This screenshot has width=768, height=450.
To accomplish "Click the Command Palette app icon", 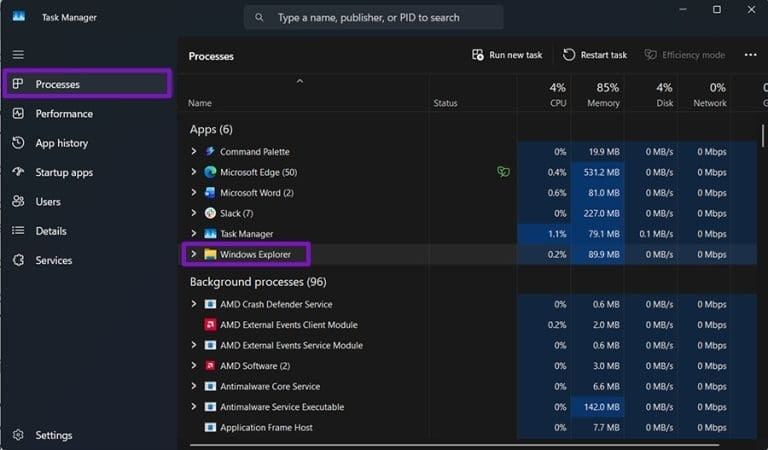I will pyautogui.click(x=210, y=151).
